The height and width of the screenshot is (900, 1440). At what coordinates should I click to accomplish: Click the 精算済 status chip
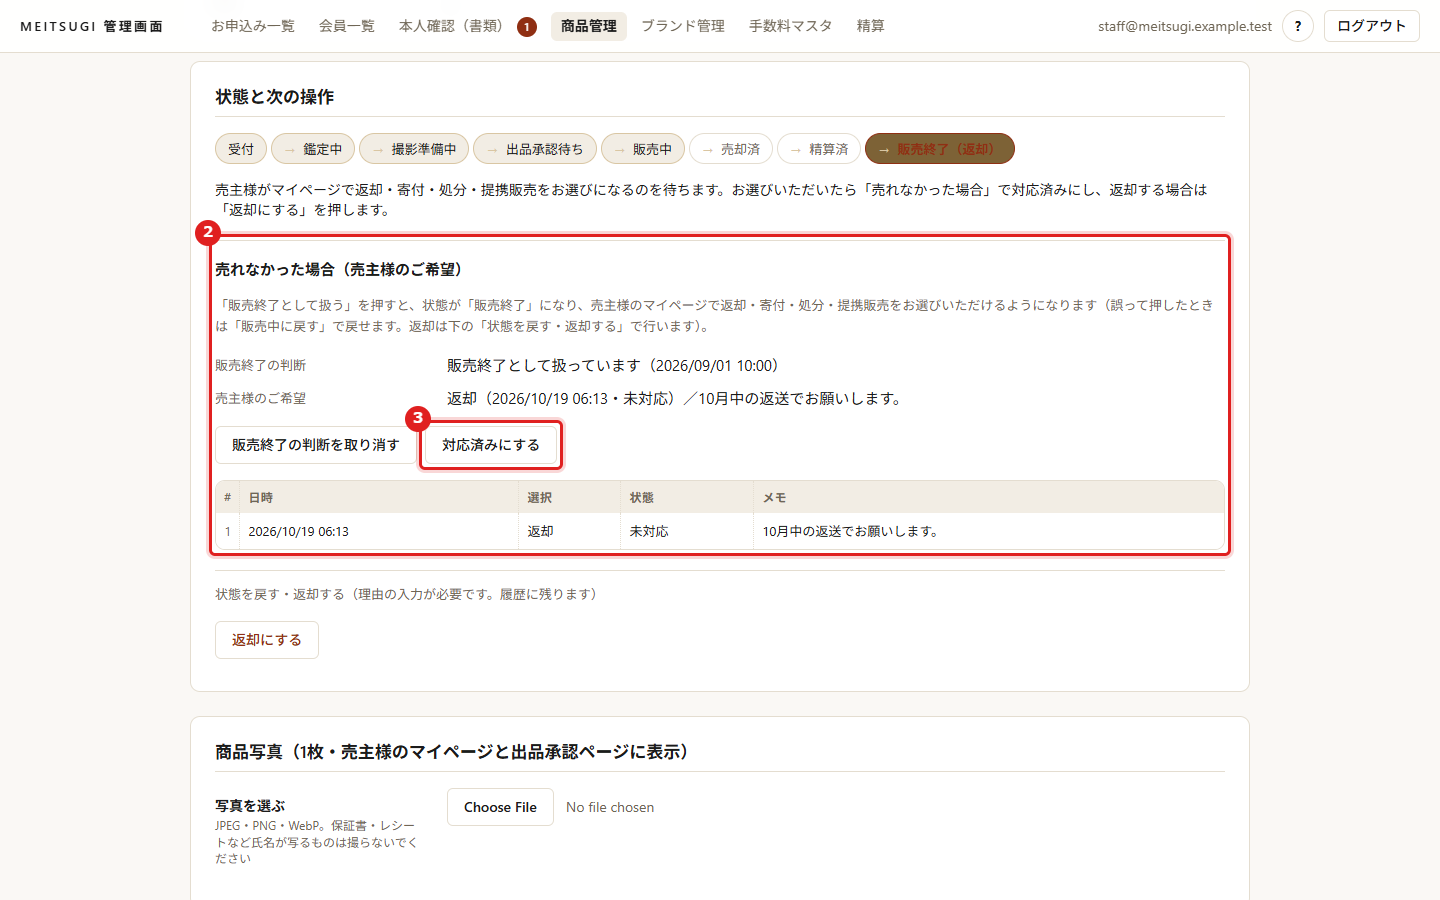tap(819, 149)
